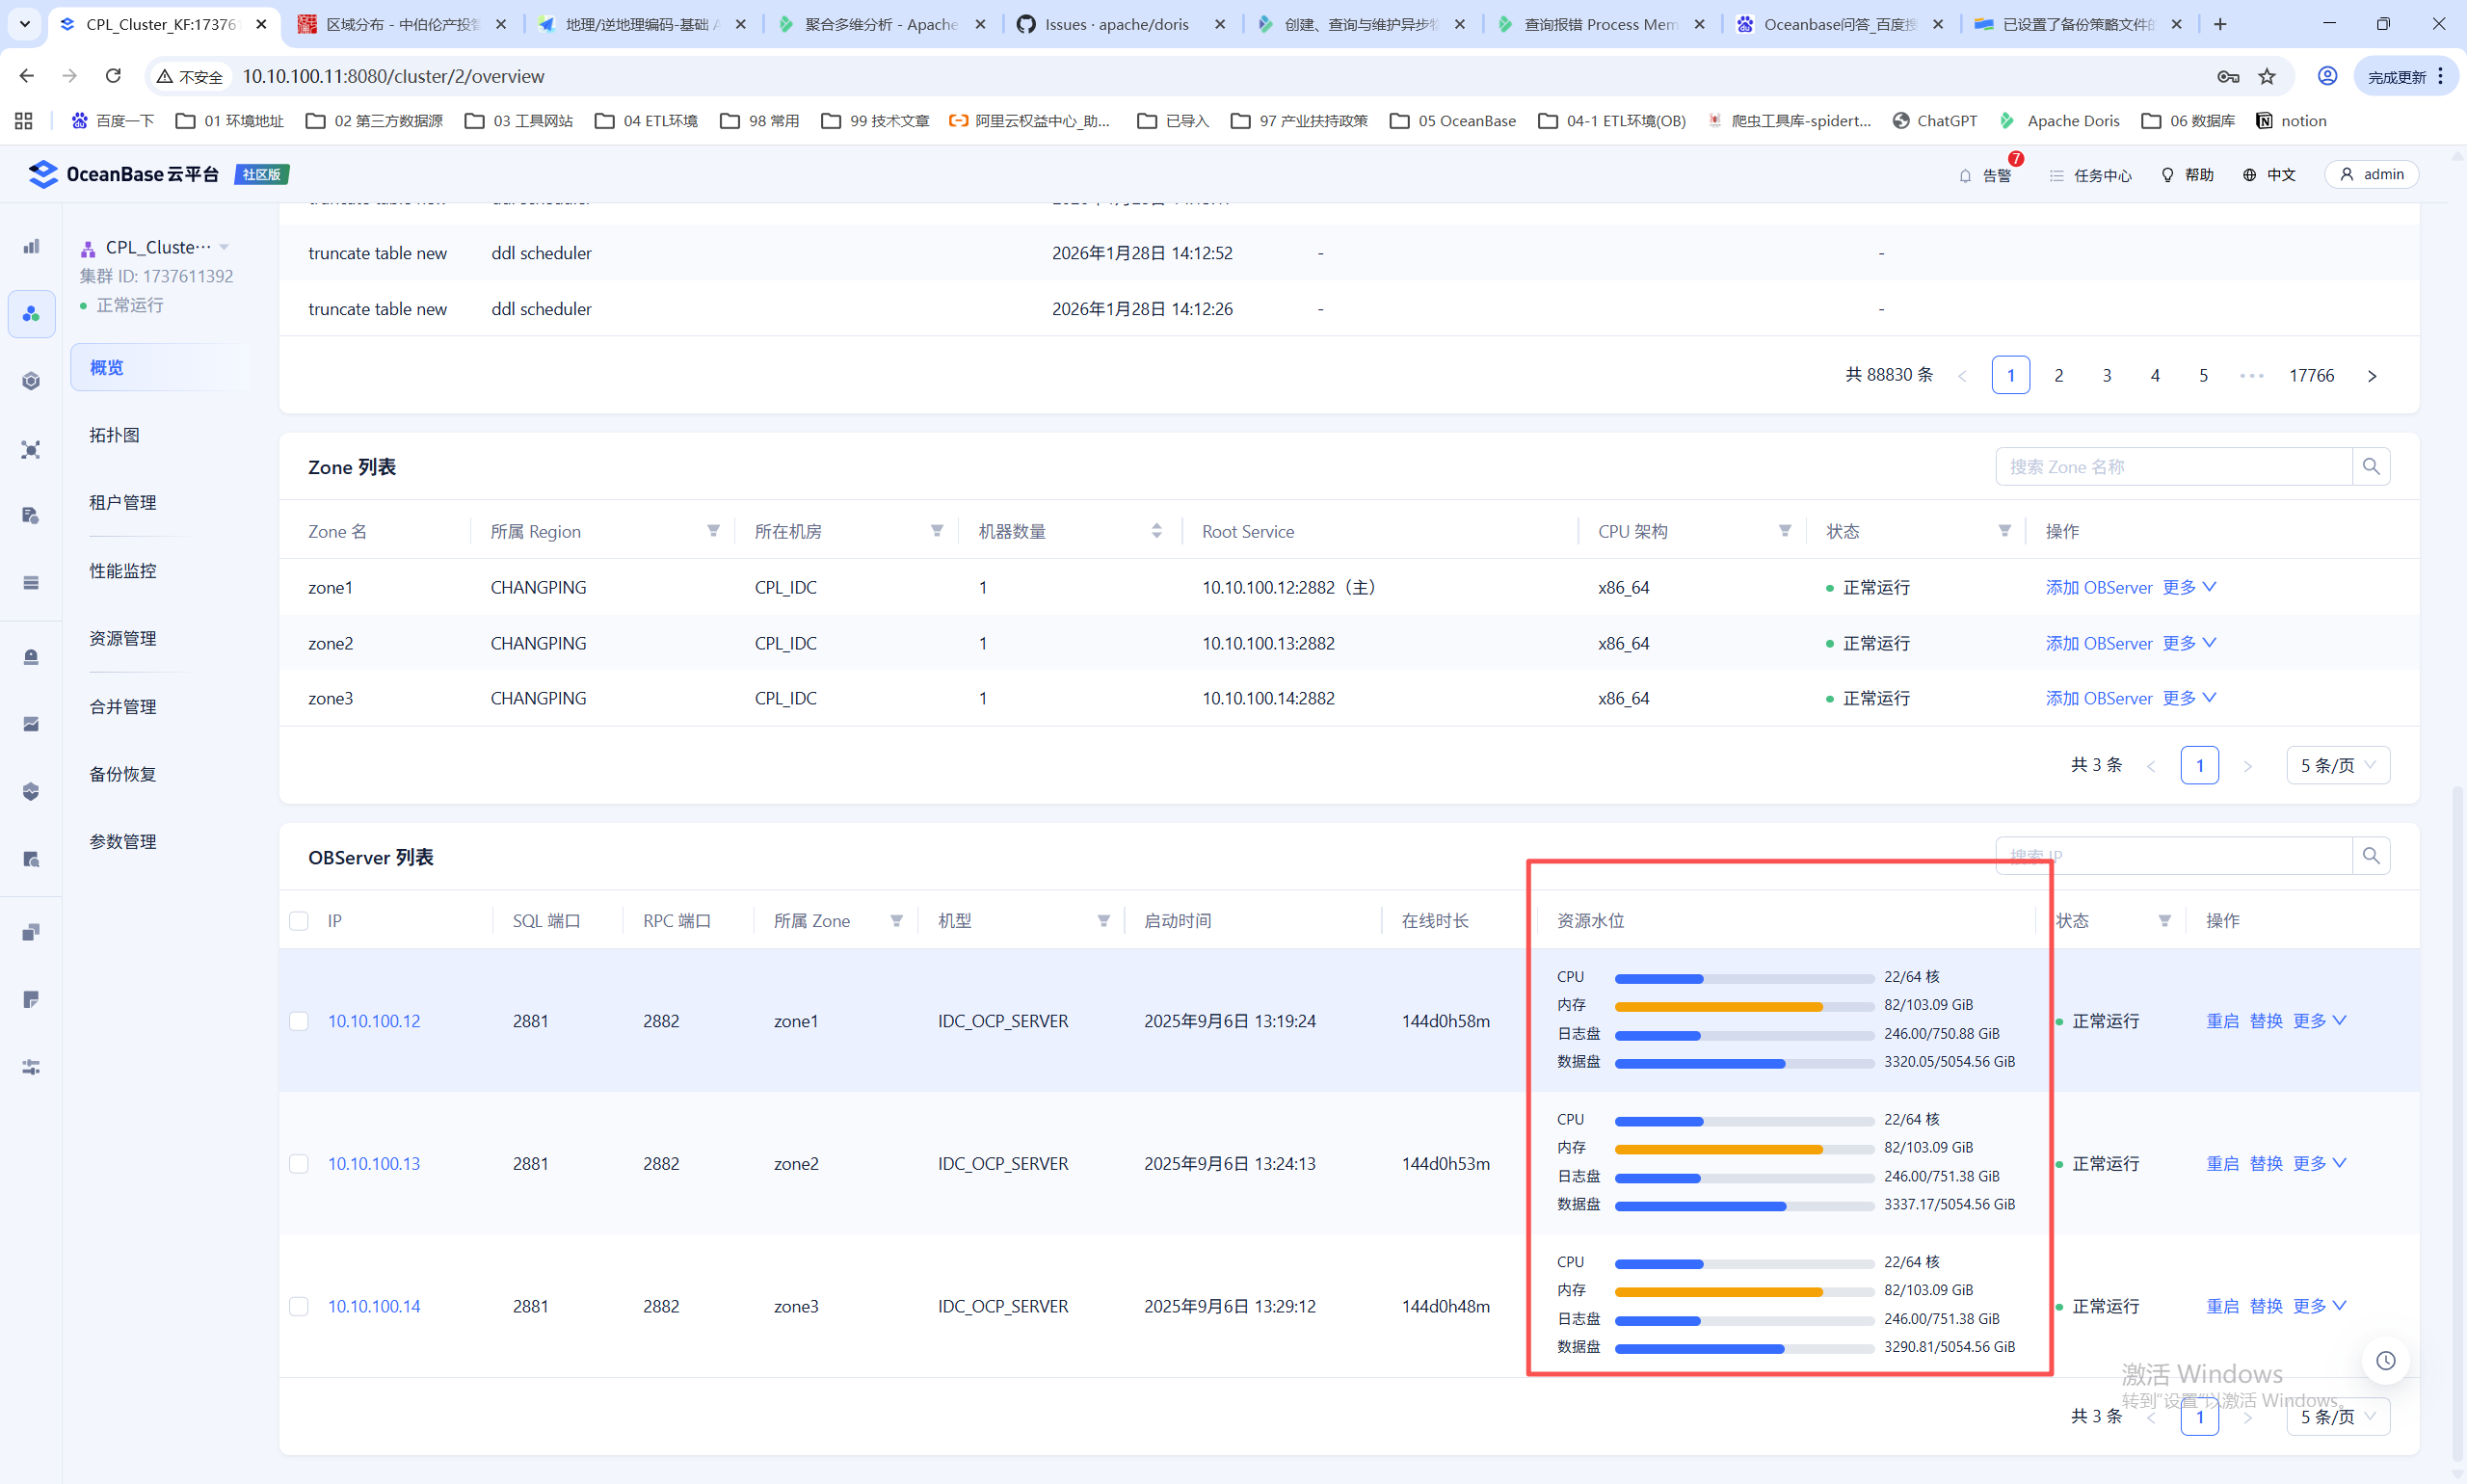
Task: Select 备份恢复 in the side menu
Action: [x=123, y=774]
